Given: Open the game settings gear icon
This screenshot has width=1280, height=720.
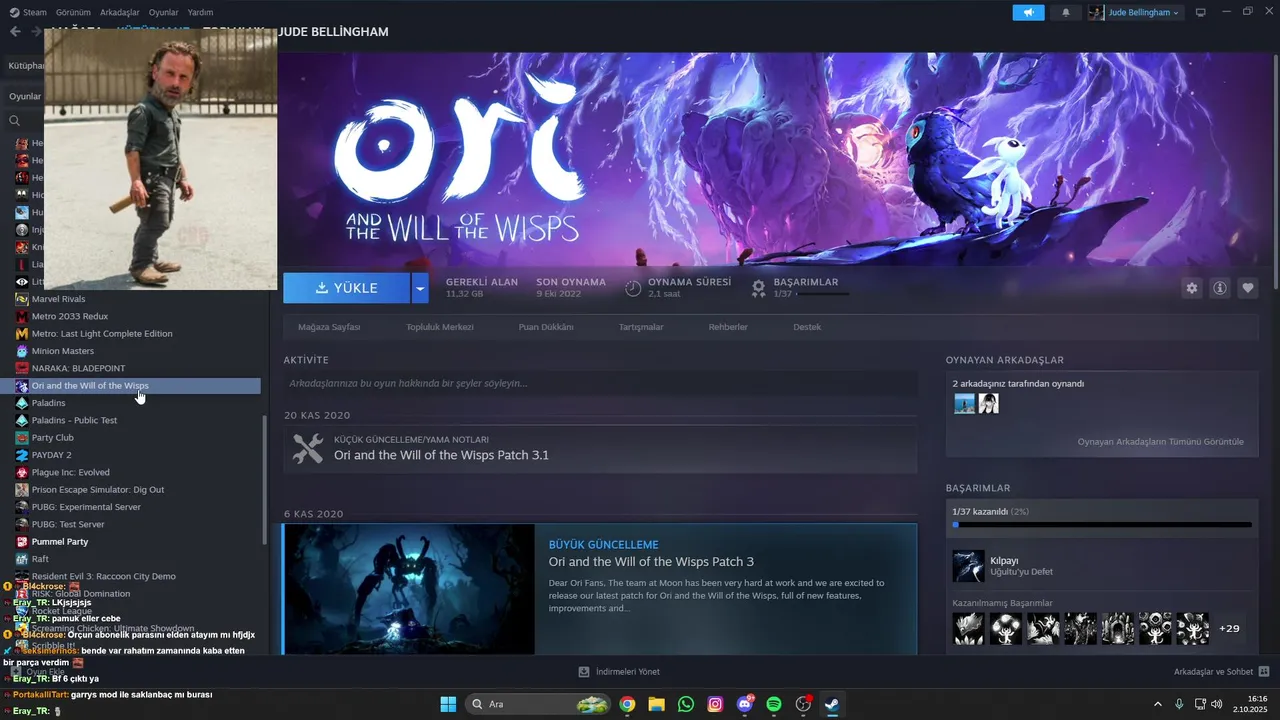Looking at the screenshot, I should 1191,288.
